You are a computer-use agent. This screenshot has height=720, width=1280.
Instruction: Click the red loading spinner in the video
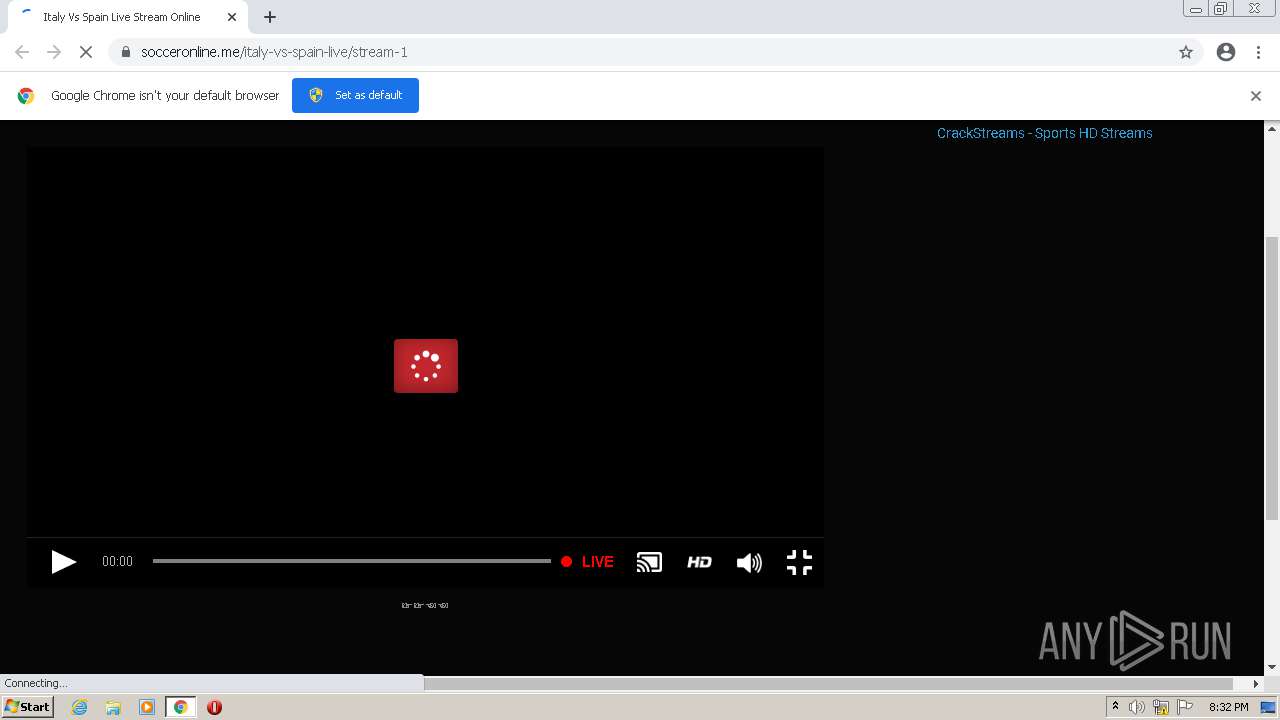tap(426, 366)
